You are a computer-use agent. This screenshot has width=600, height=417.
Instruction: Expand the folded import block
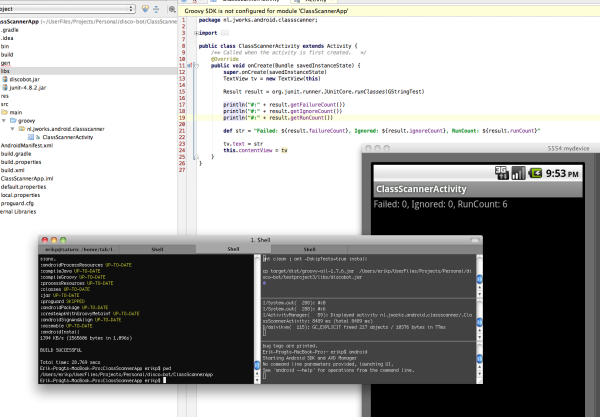[x=196, y=33]
